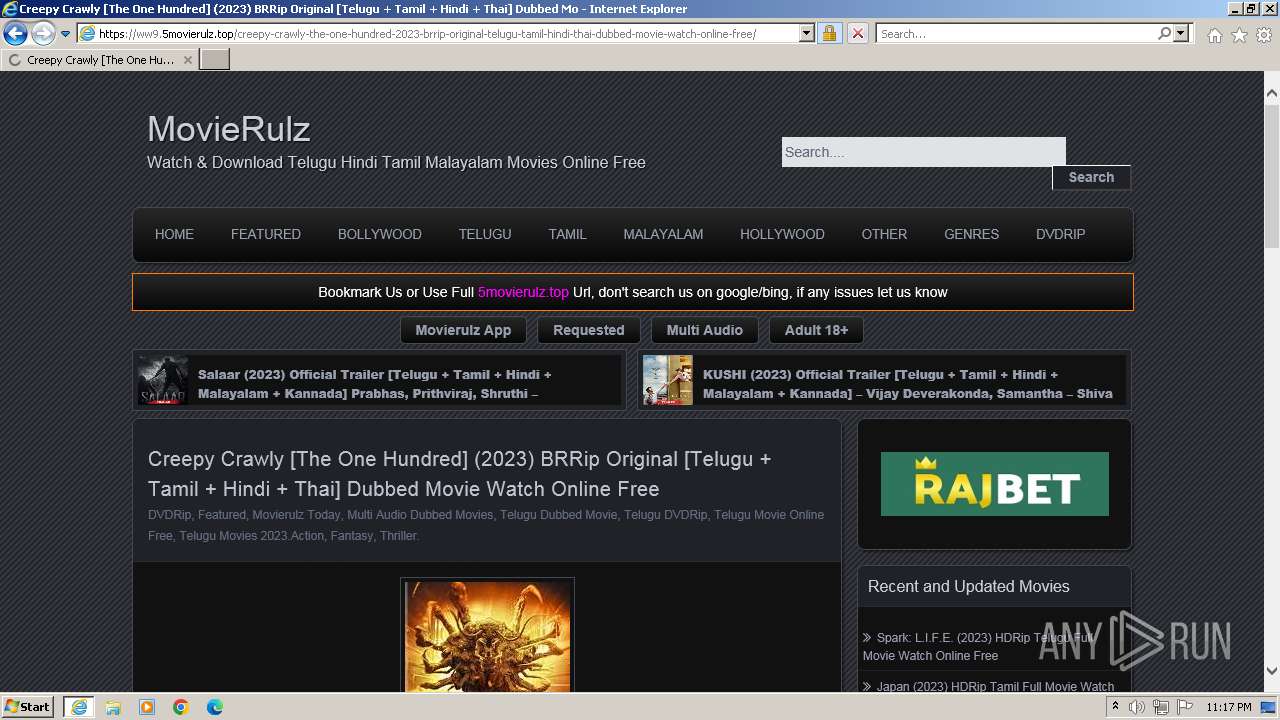Open the OTHER menu item
The image size is (1280, 720).
pos(884,234)
